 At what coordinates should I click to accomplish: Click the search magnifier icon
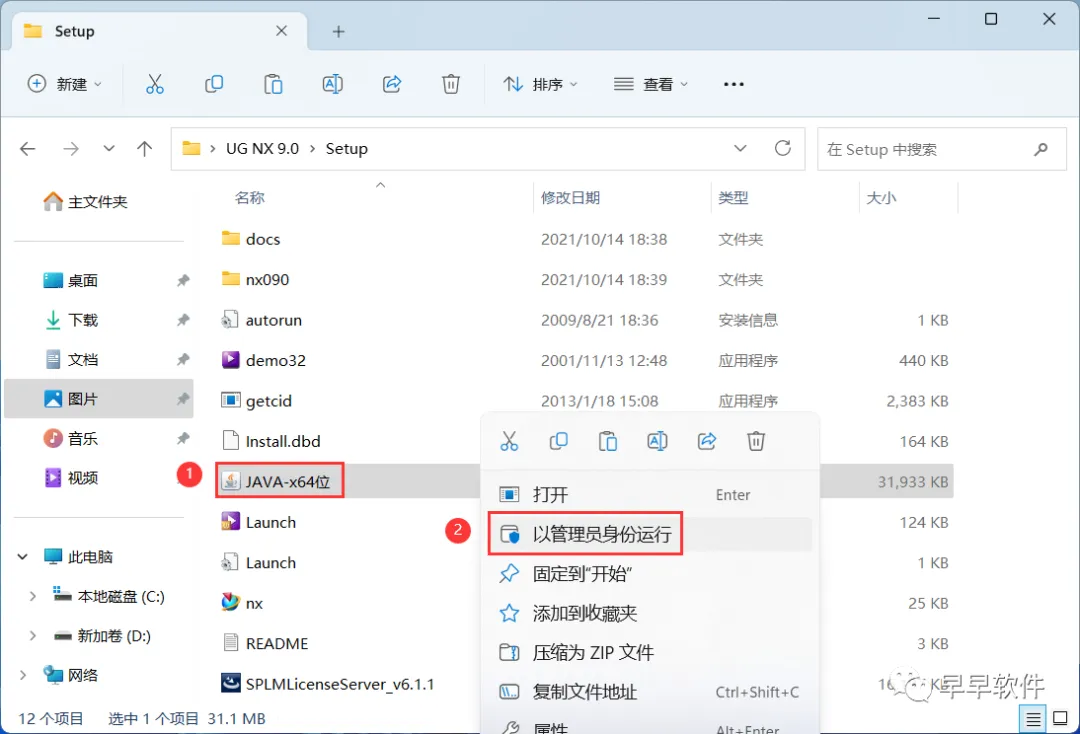click(x=1041, y=149)
